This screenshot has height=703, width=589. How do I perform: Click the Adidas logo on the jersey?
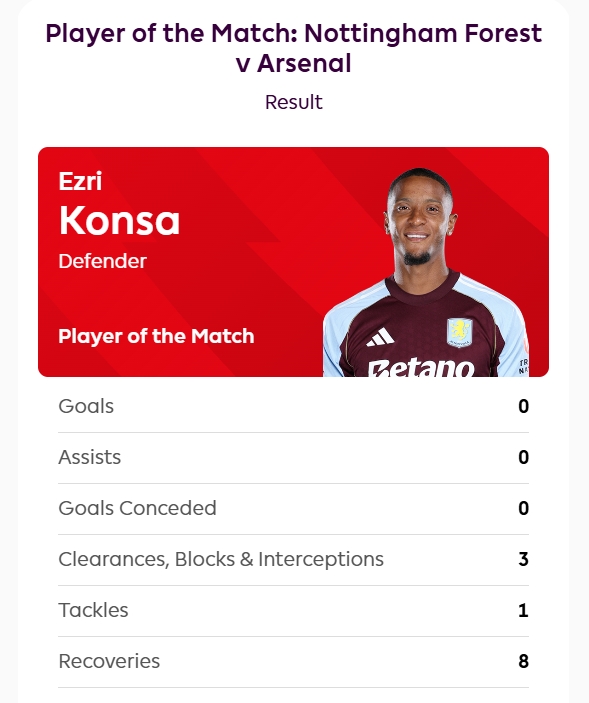tap(380, 337)
